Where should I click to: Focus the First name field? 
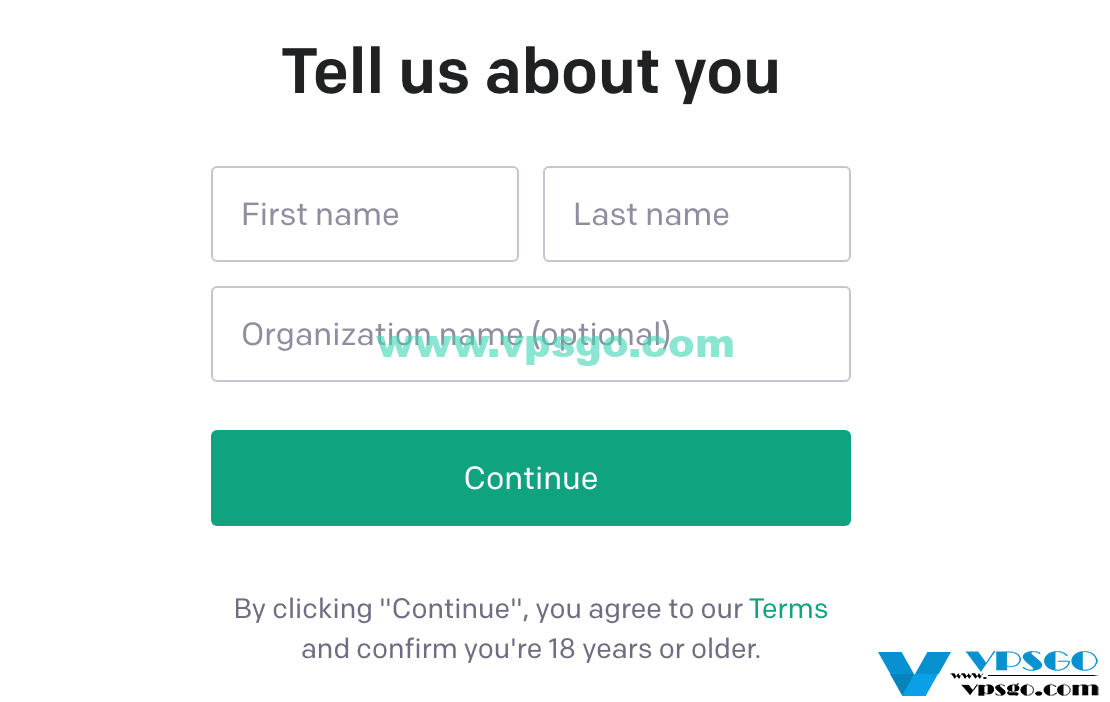[365, 214]
